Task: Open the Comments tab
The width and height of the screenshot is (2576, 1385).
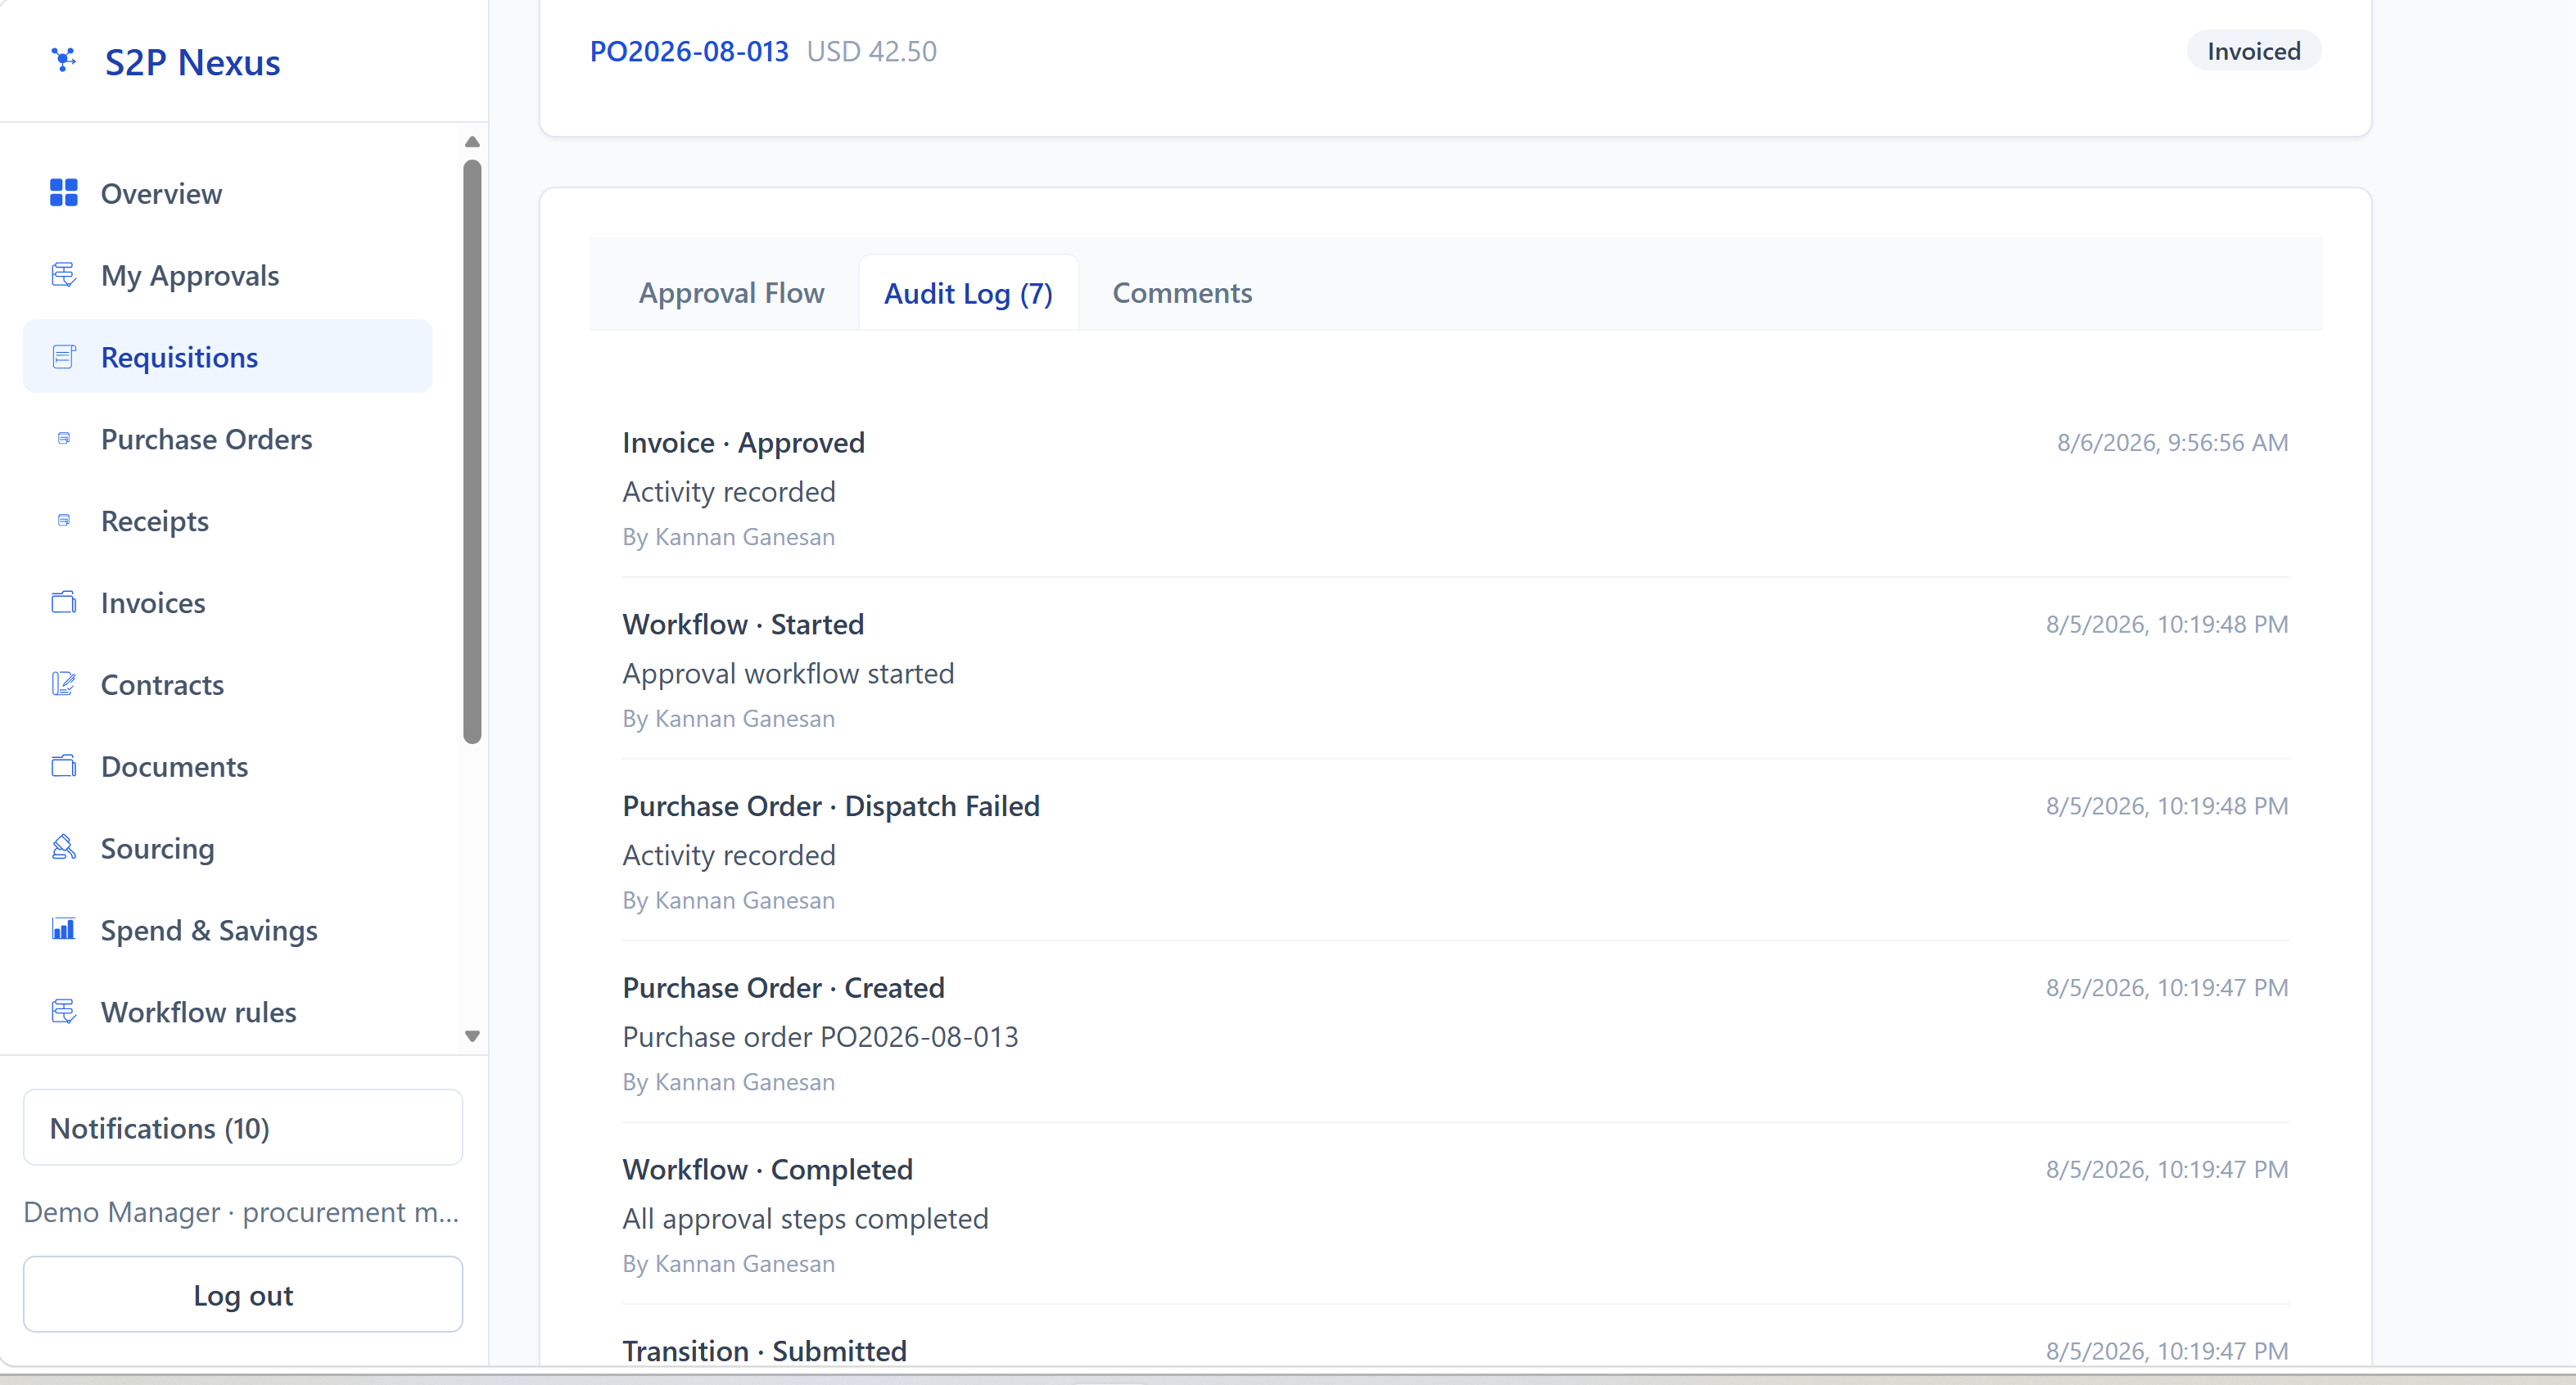Action: point(1182,293)
